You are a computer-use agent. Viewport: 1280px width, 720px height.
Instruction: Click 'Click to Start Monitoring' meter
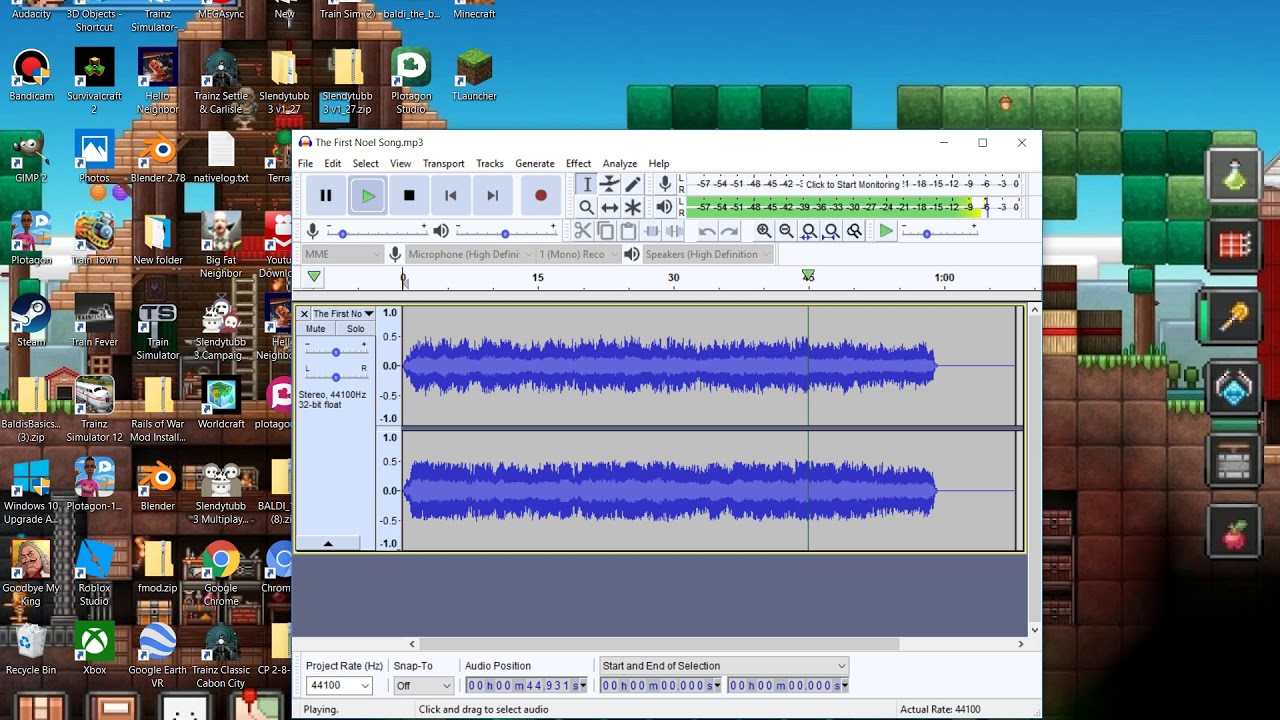point(853,184)
